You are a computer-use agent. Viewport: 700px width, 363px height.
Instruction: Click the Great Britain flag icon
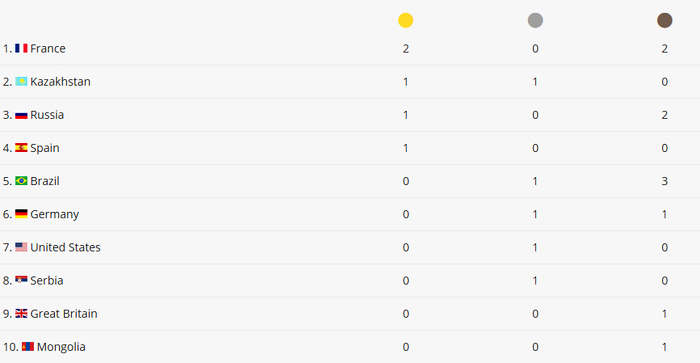click(21, 313)
